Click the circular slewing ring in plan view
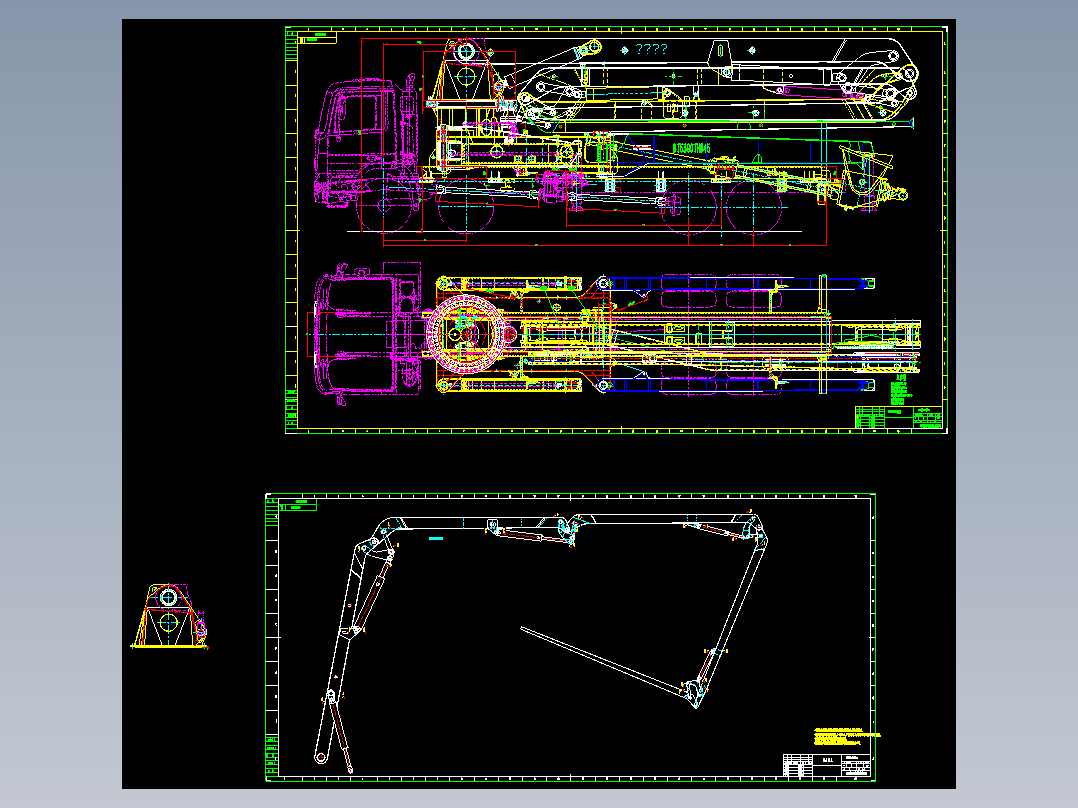The image size is (1078, 808). tap(466, 334)
